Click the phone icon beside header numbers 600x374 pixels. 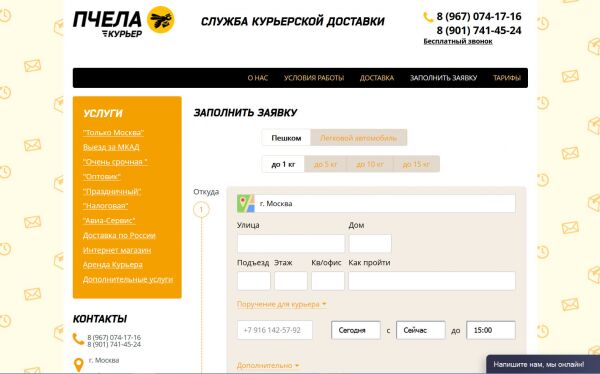pos(428,17)
